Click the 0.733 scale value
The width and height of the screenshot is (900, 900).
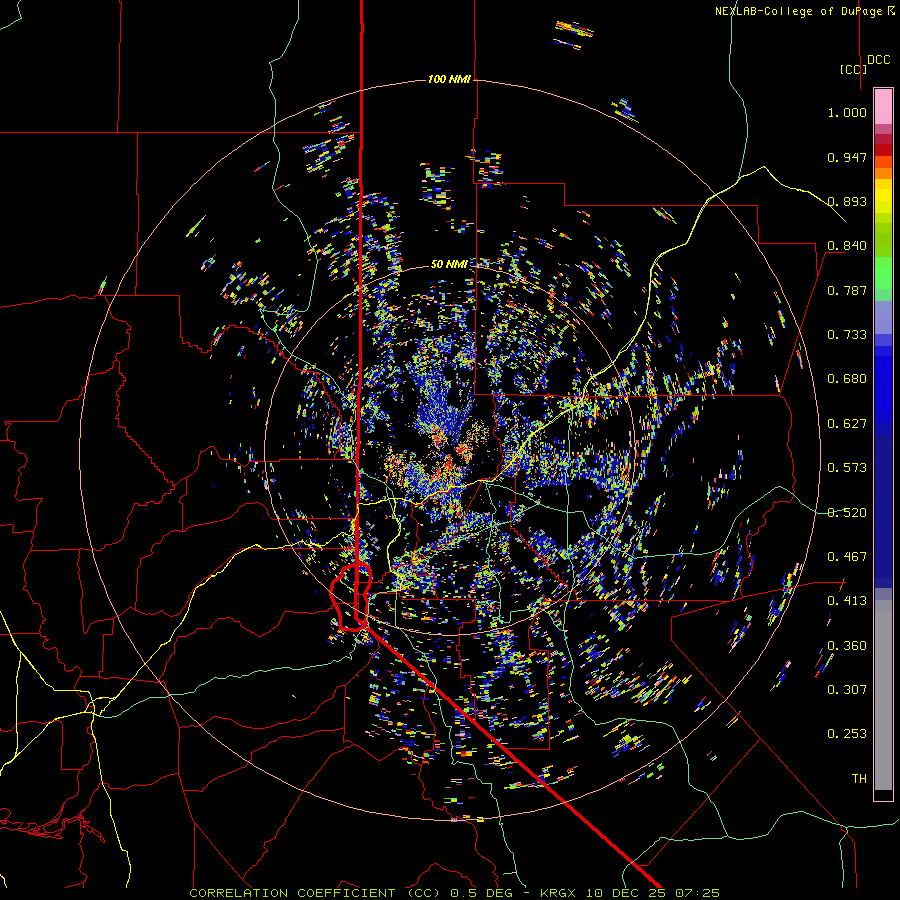click(847, 335)
